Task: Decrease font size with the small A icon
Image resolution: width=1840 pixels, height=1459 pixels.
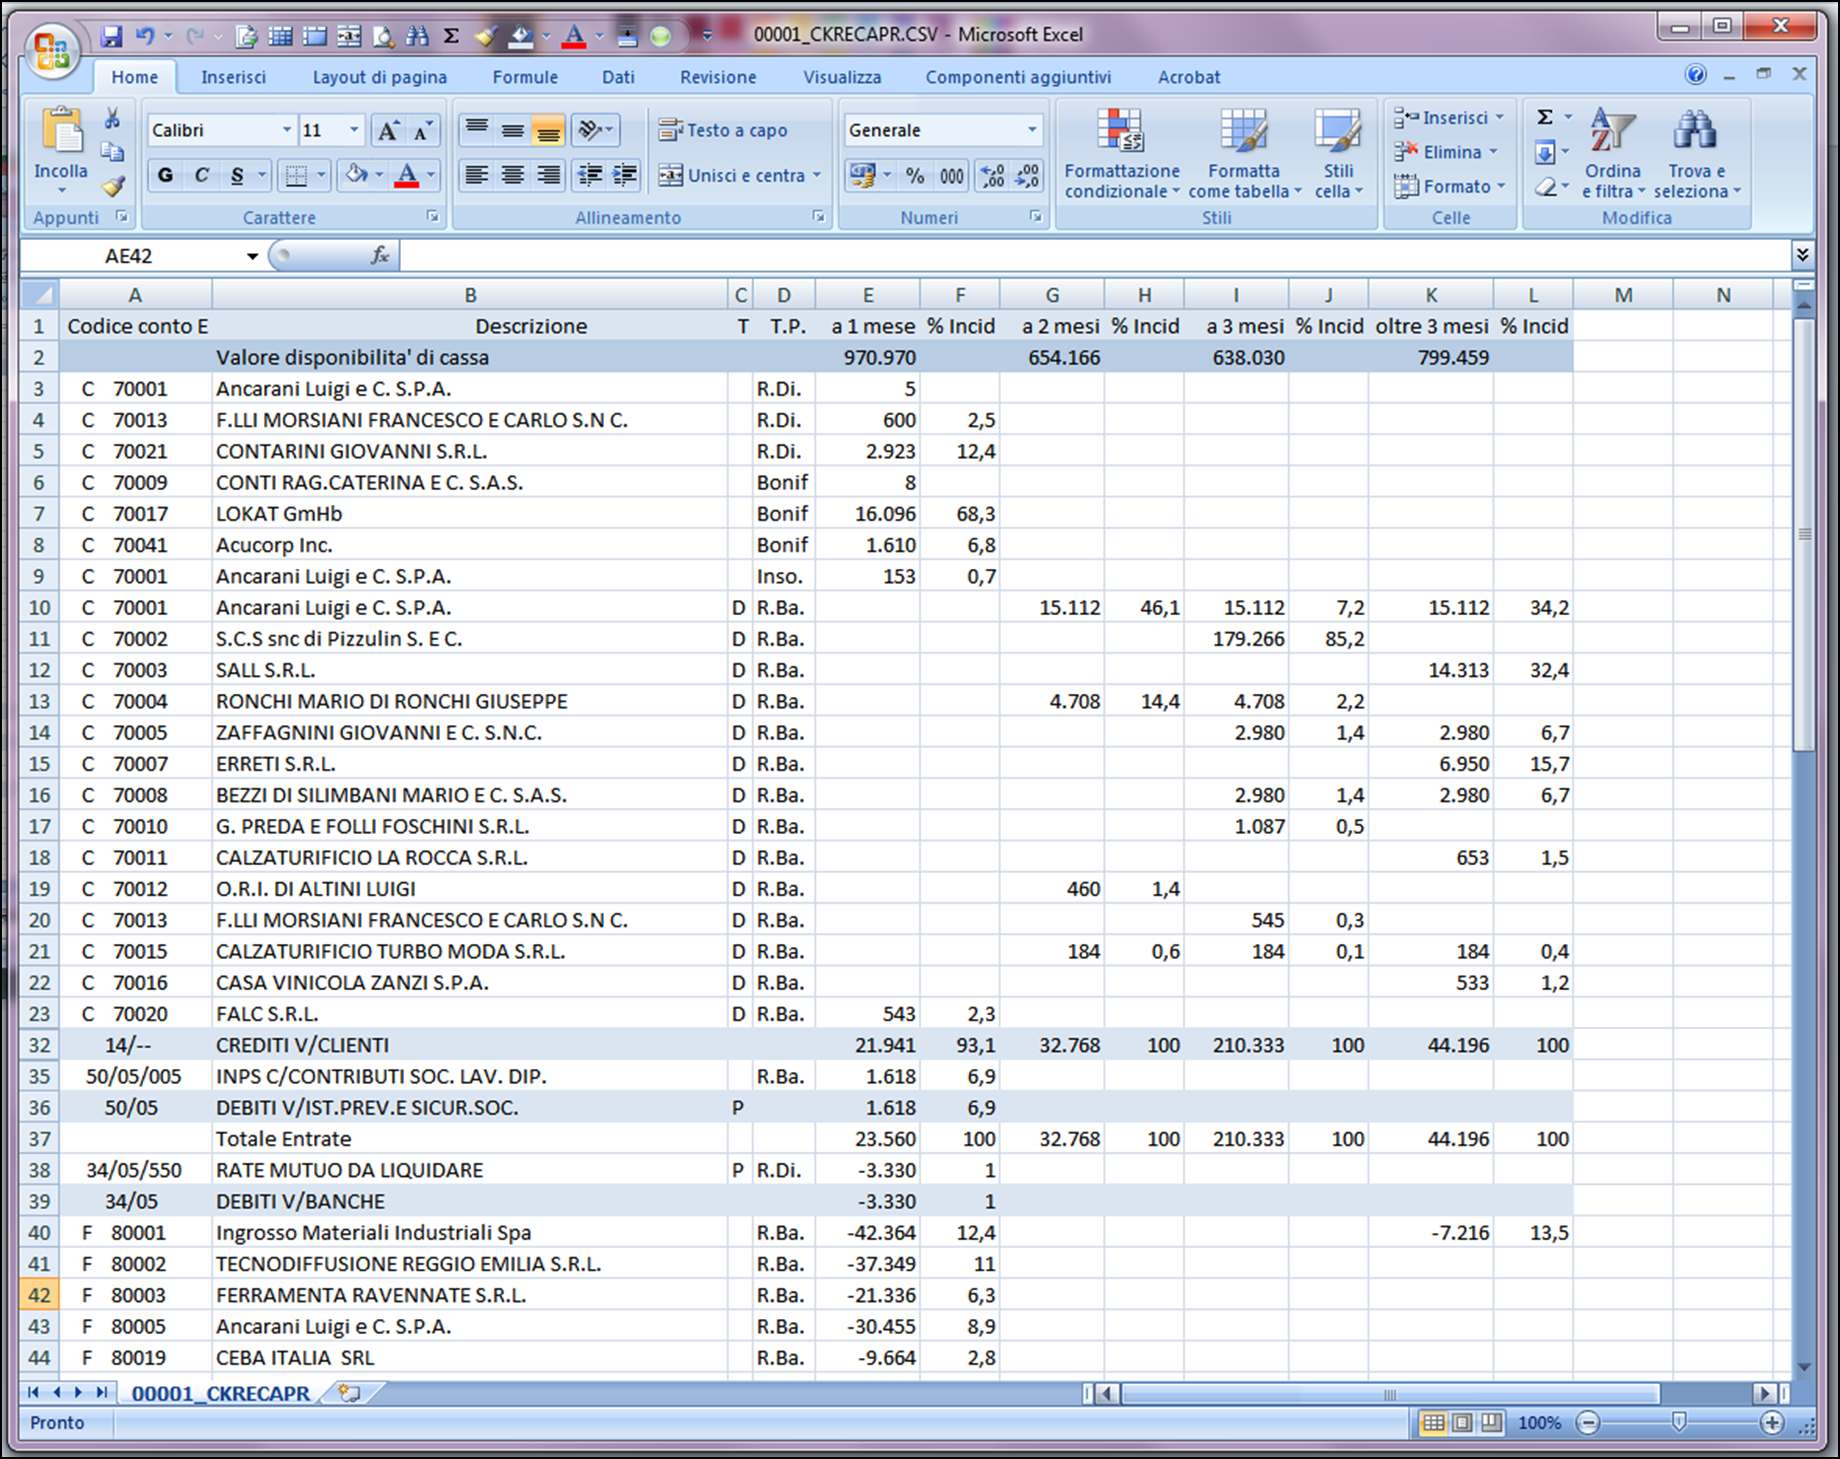Action: pos(422,130)
